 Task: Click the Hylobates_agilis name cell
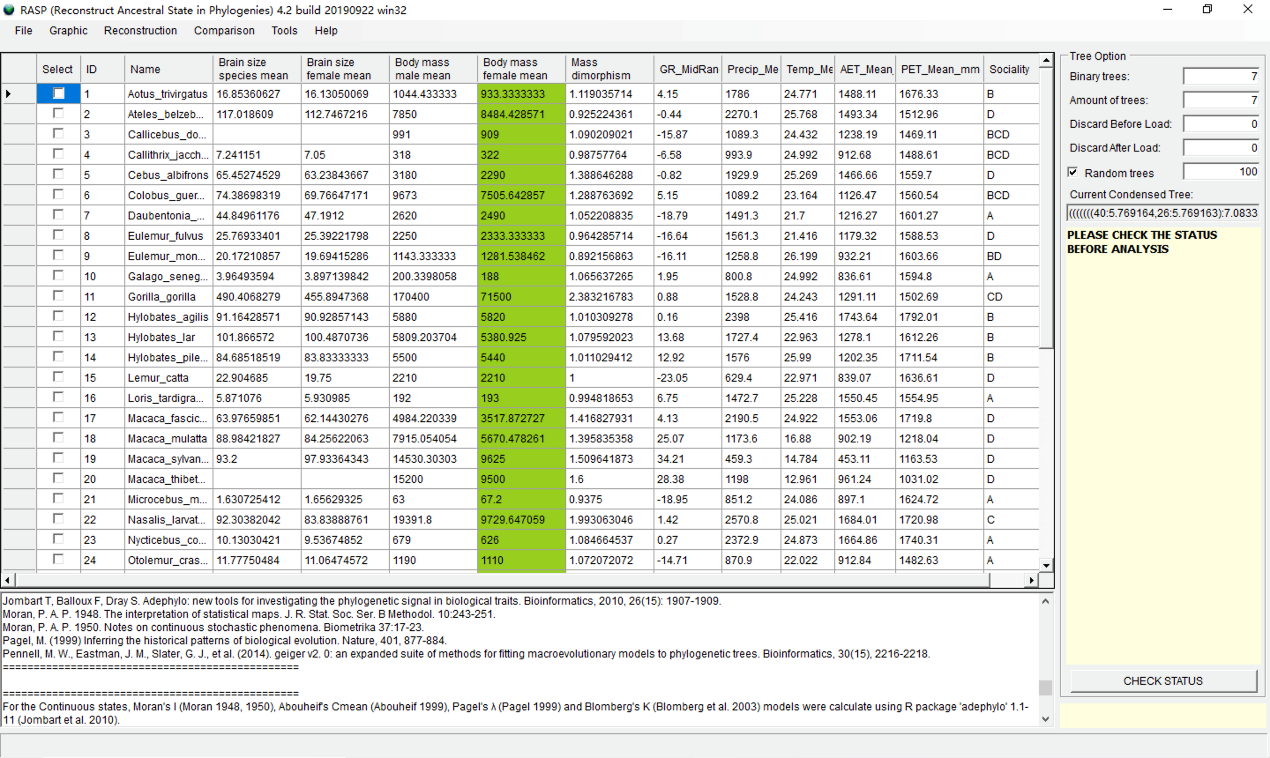click(169, 316)
